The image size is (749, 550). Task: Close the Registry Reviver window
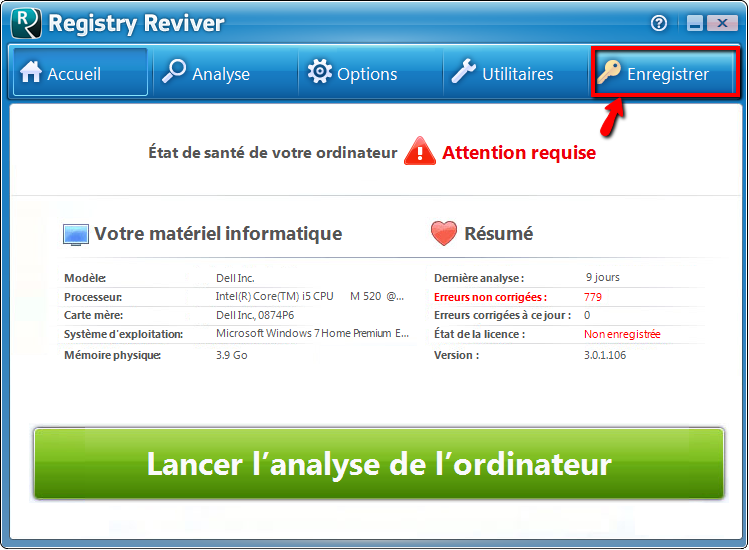(x=722, y=23)
